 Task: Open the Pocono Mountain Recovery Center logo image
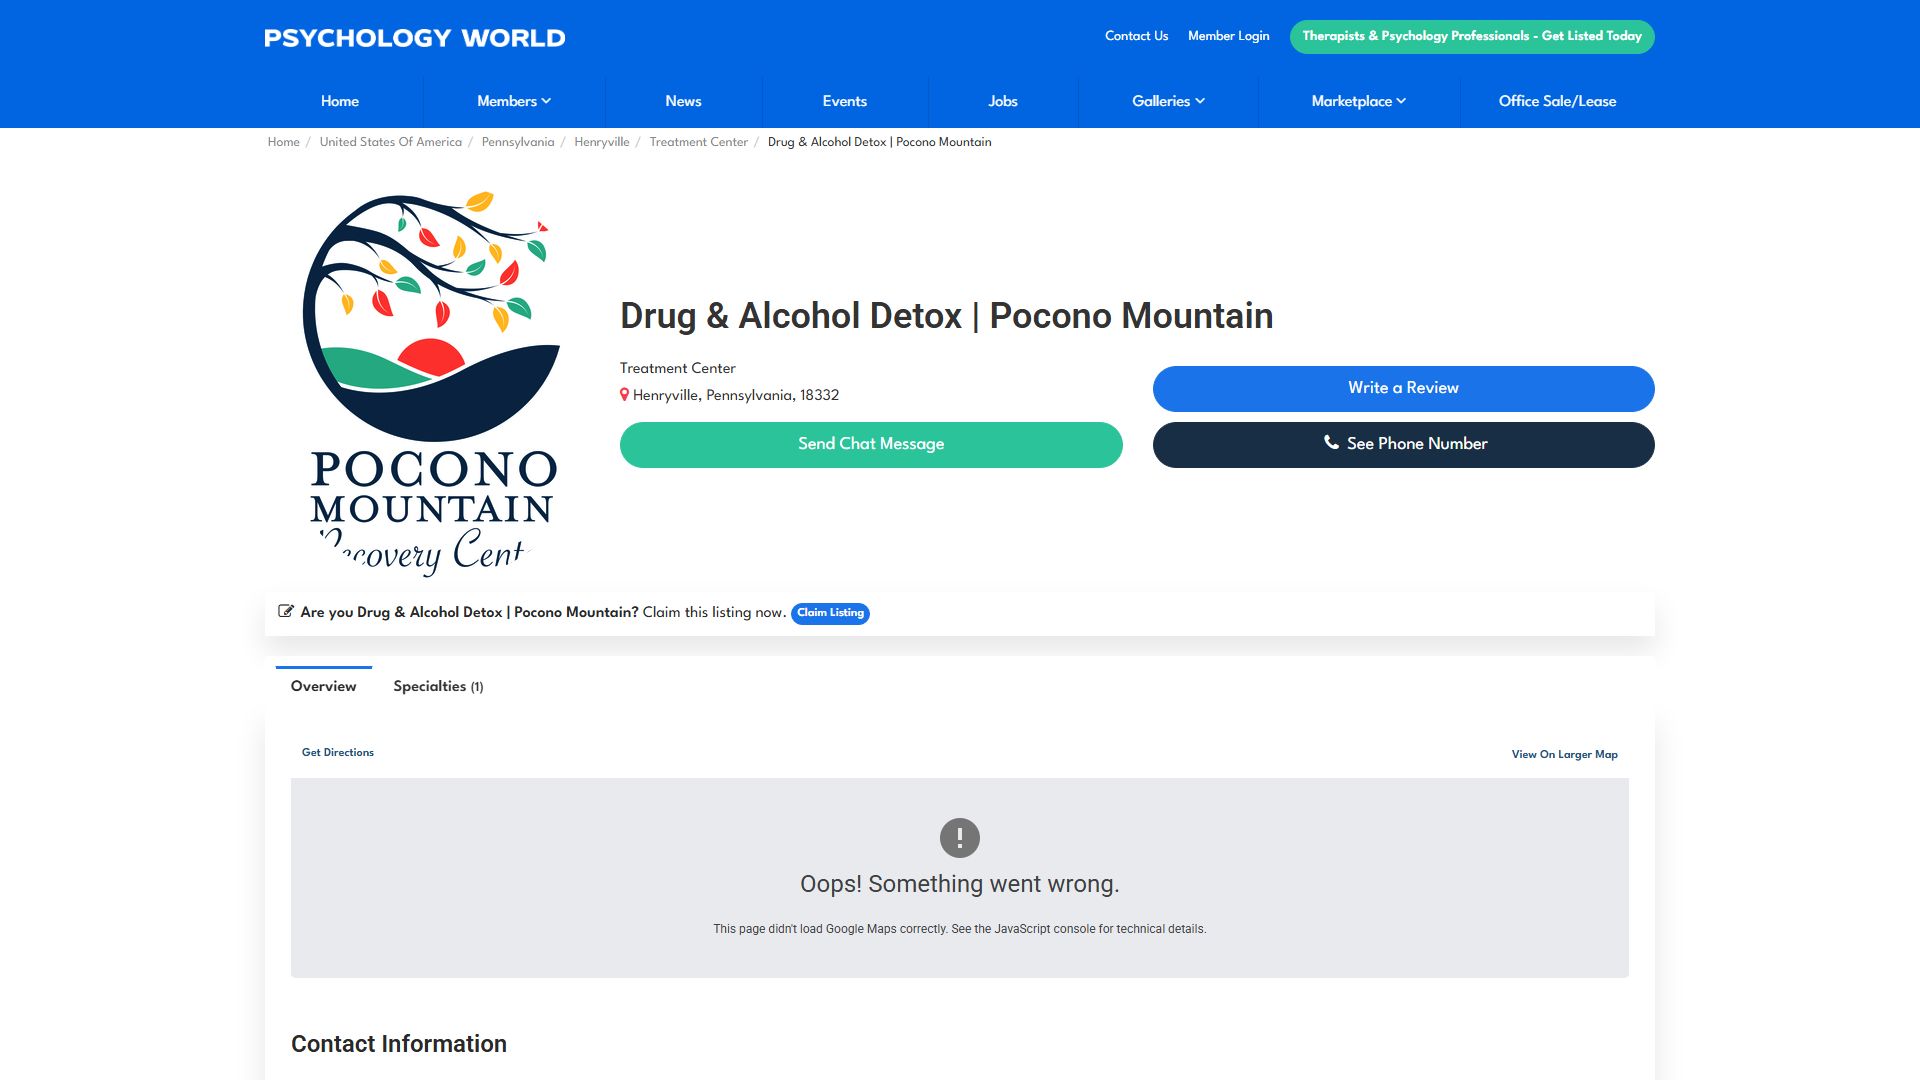point(432,385)
